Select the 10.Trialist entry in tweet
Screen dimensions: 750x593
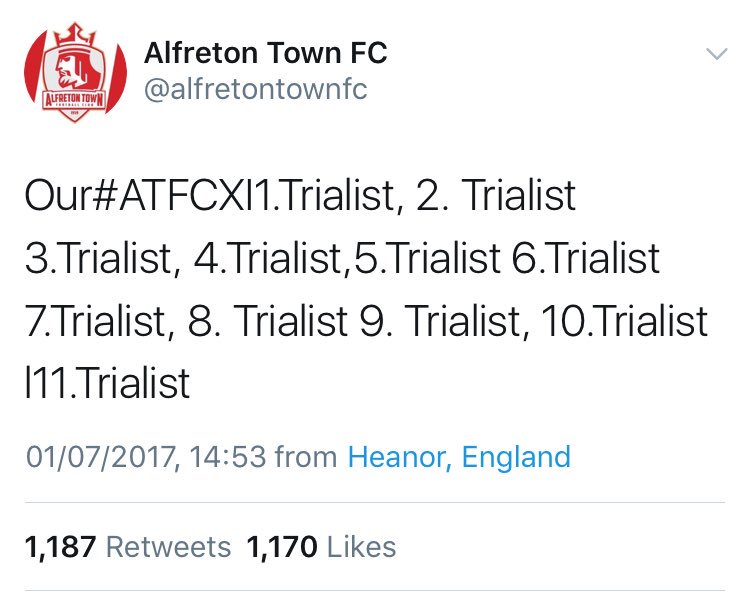[625, 320]
